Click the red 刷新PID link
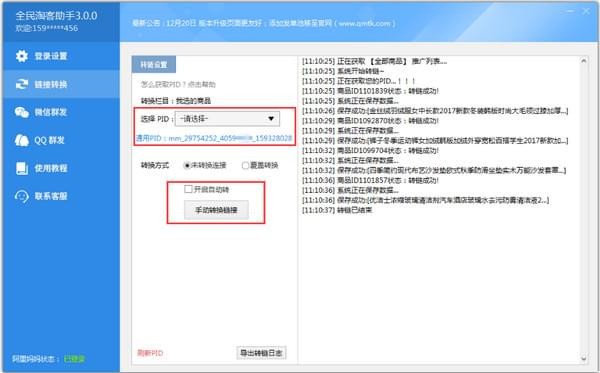600x373 pixels. tap(150, 353)
